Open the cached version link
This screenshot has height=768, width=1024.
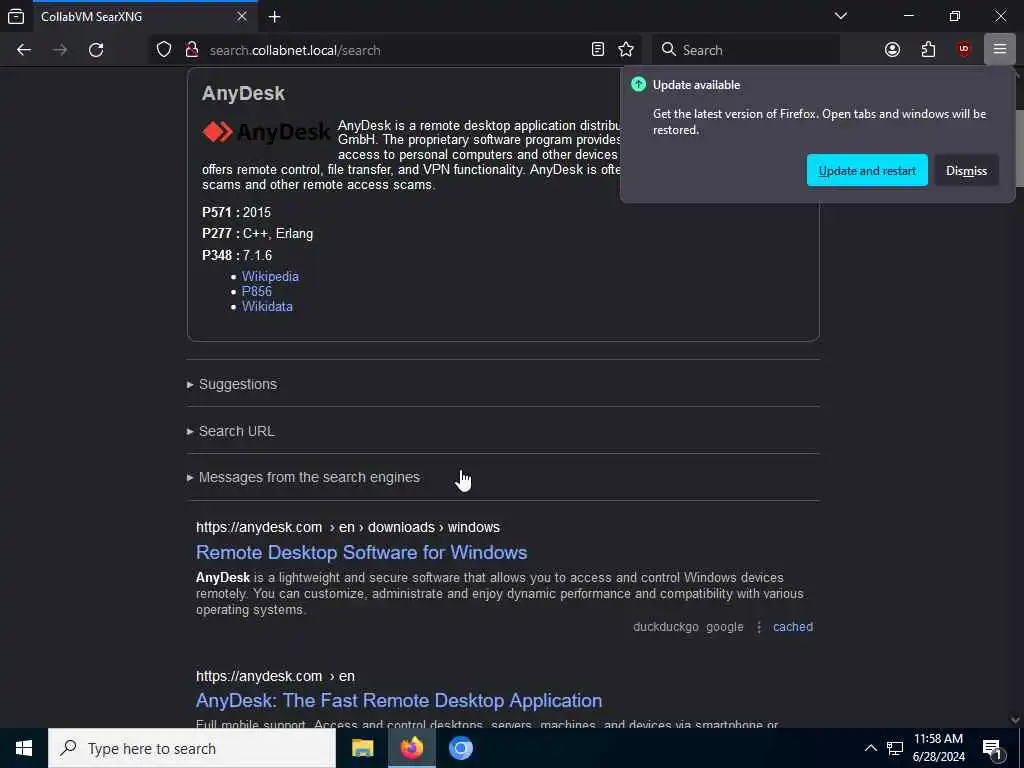[x=793, y=627]
